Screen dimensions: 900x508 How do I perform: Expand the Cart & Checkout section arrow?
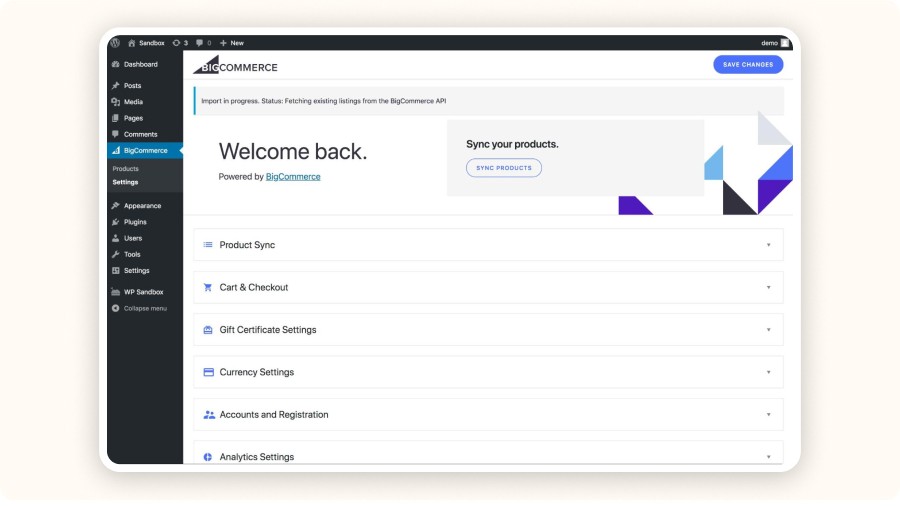tap(769, 288)
